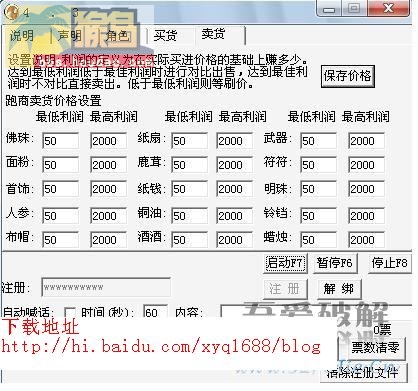
Task: Click 佛珠 minimum profit field
Action: tap(61, 141)
